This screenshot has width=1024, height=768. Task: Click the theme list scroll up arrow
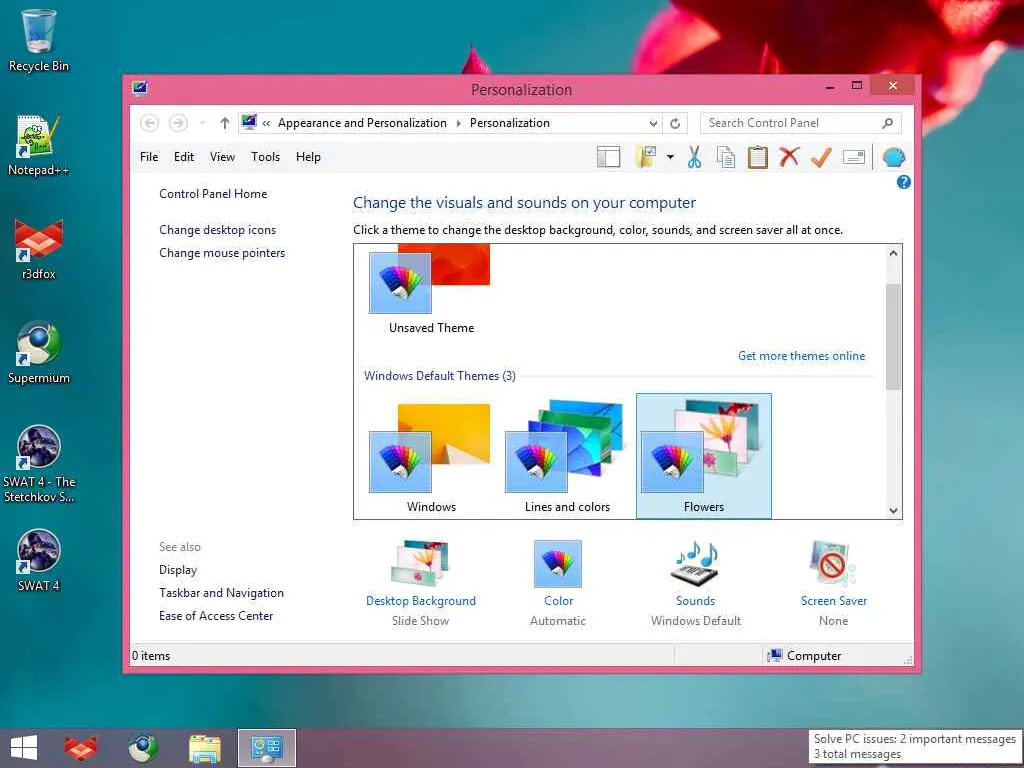click(x=893, y=253)
